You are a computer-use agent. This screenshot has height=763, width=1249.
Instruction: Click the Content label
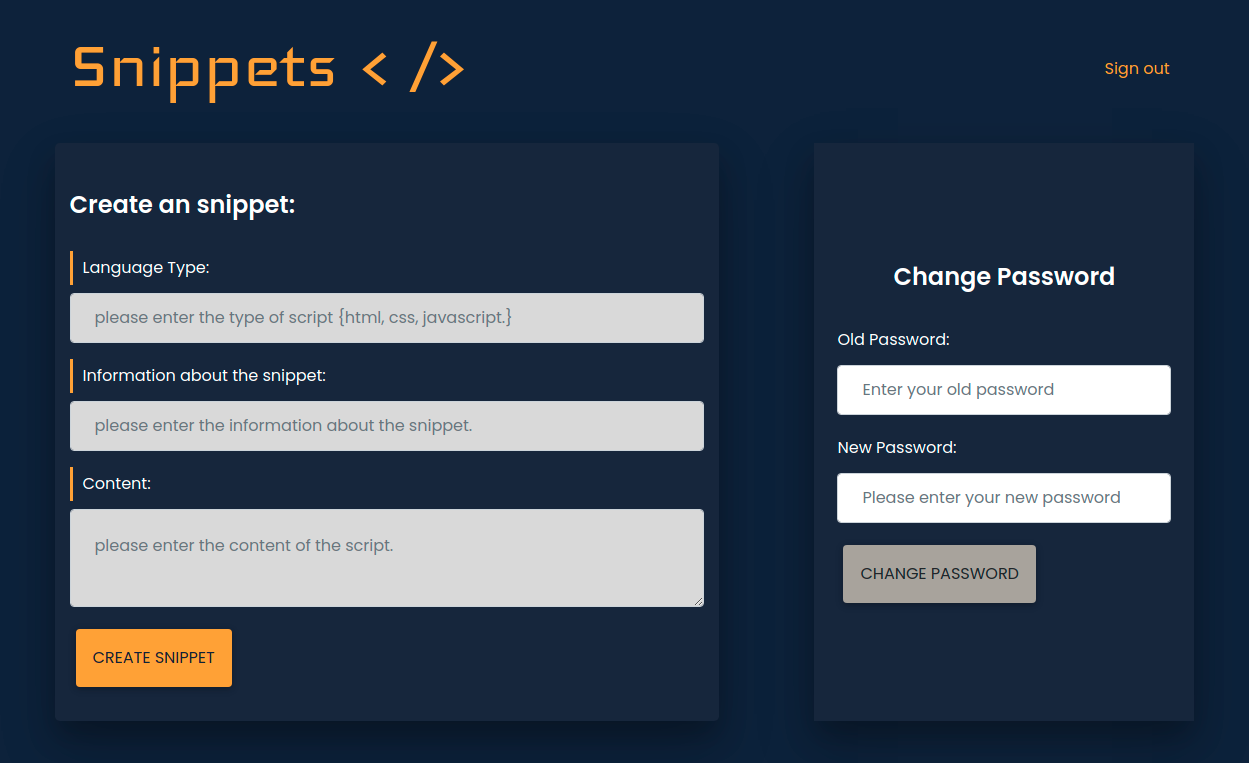[117, 484]
